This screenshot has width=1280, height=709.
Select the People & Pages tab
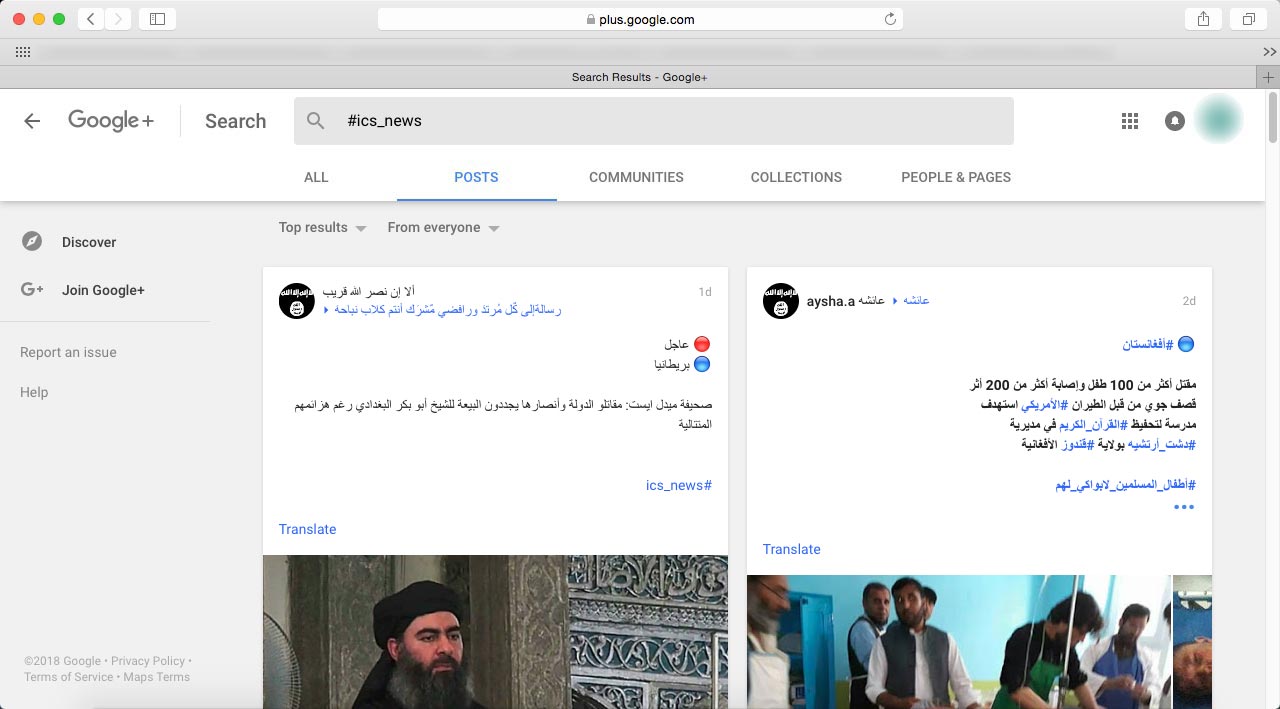955,177
